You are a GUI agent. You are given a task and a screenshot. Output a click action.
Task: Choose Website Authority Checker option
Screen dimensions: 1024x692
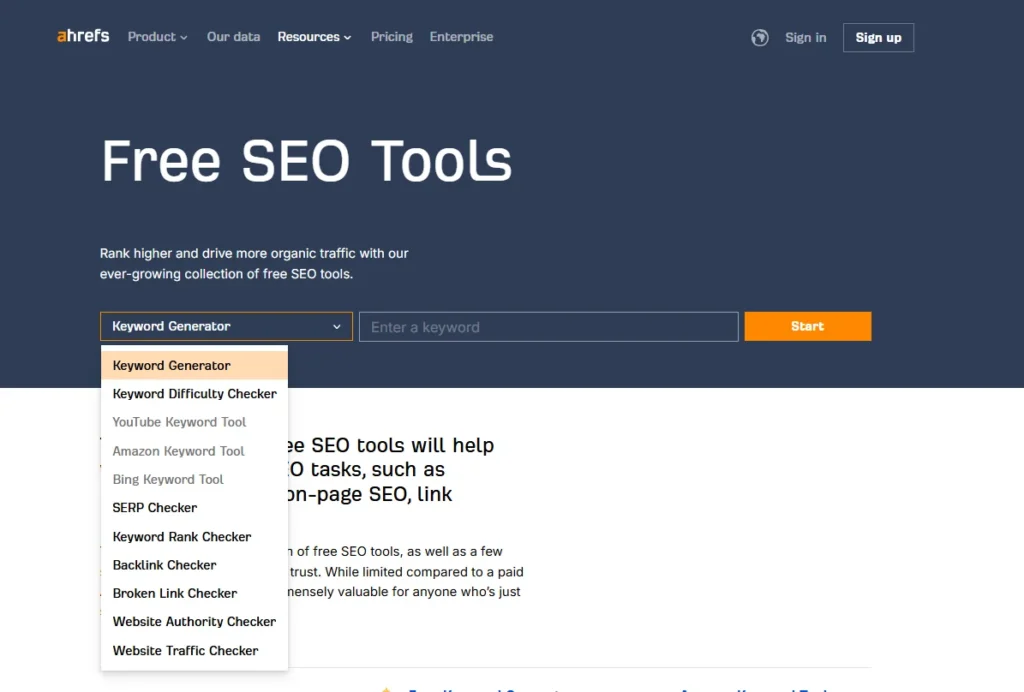click(194, 621)
